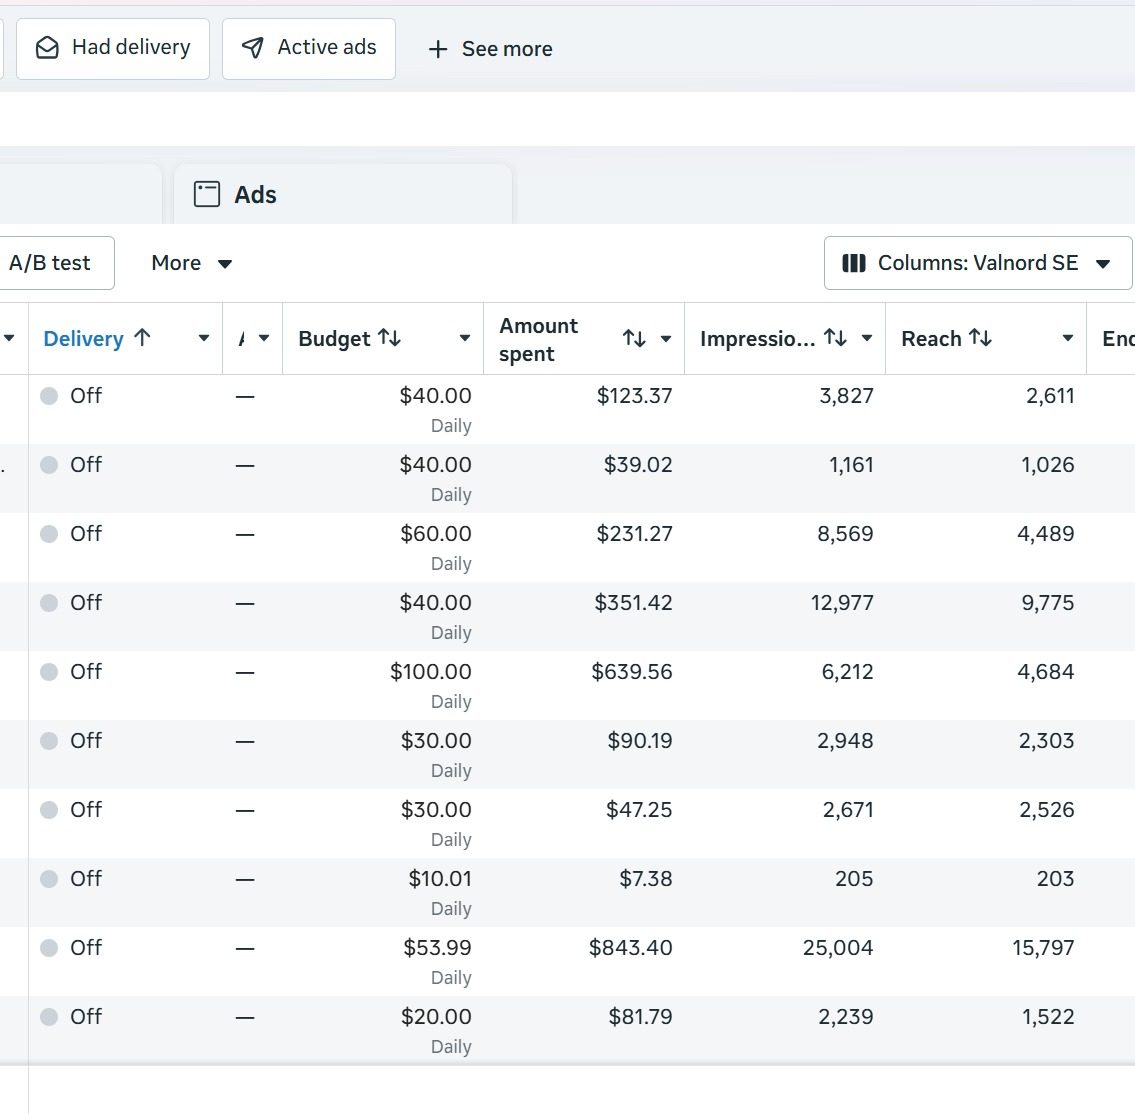The height and width of the screenshot is (1114, 1135).
Task: Click the $639.56 amount spent value
Action: click(632, 672)
